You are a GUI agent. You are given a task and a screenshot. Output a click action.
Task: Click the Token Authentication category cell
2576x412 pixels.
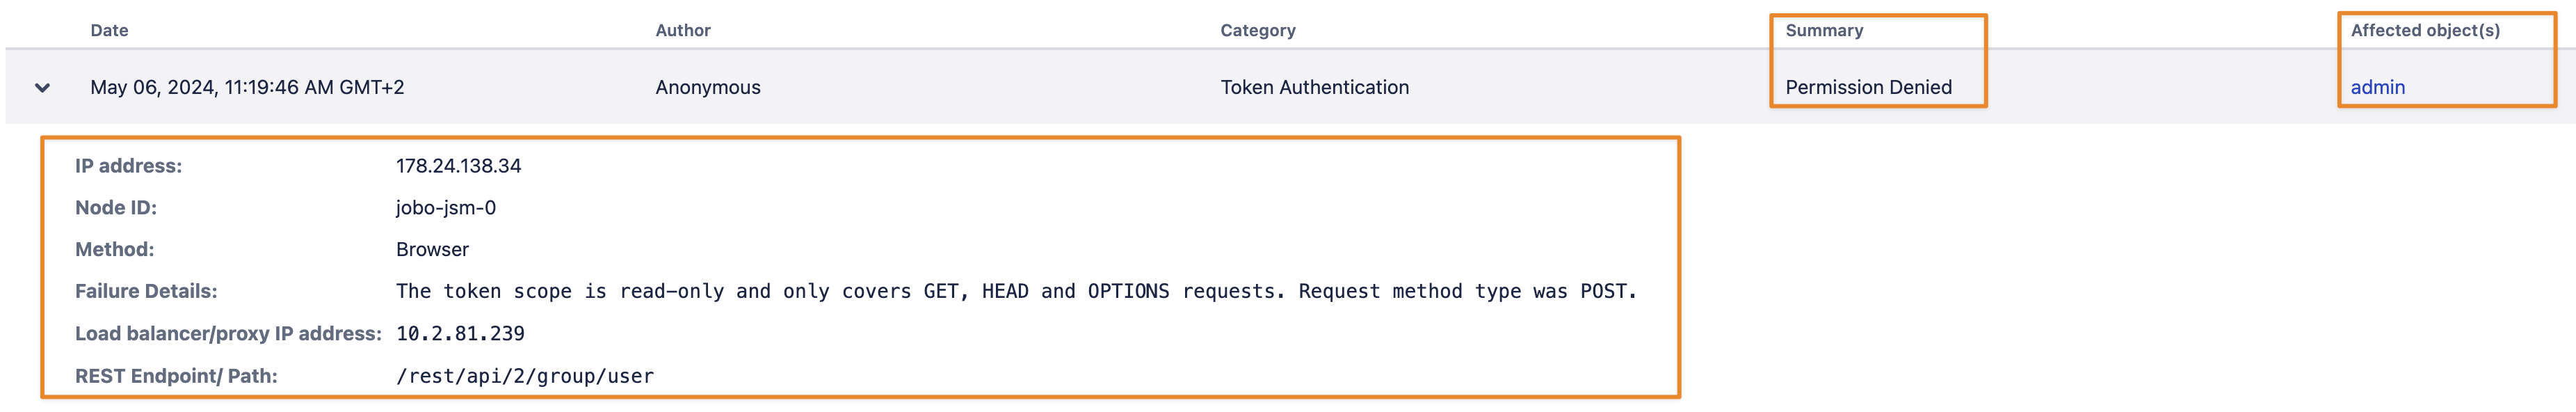tap(1314, 87)
